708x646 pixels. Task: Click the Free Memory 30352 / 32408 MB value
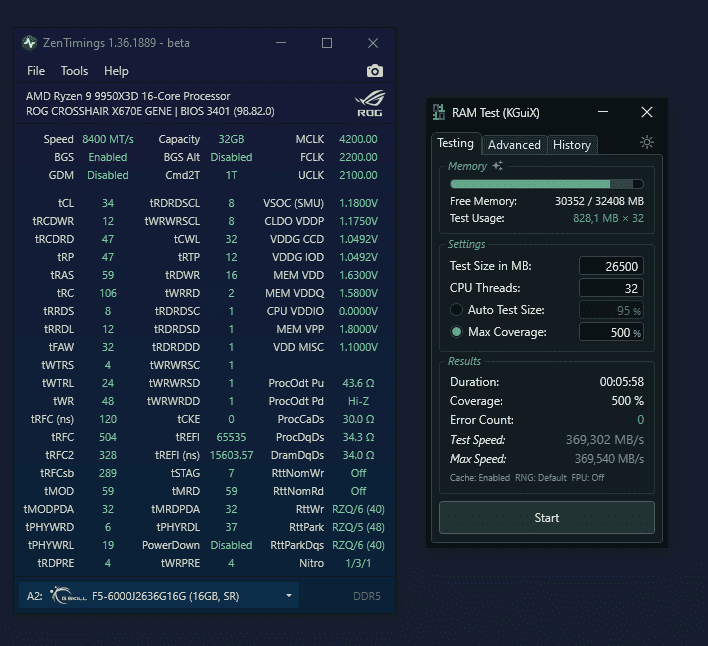pyautogui.click(x=599, y=201)
